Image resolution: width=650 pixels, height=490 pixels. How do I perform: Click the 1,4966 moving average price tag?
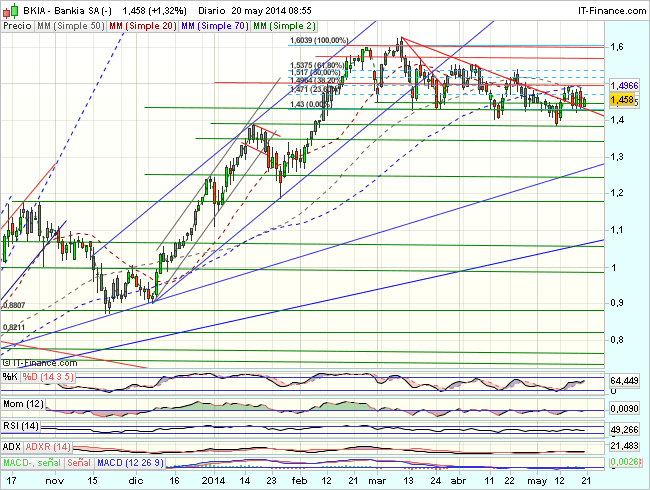(622, 86)
